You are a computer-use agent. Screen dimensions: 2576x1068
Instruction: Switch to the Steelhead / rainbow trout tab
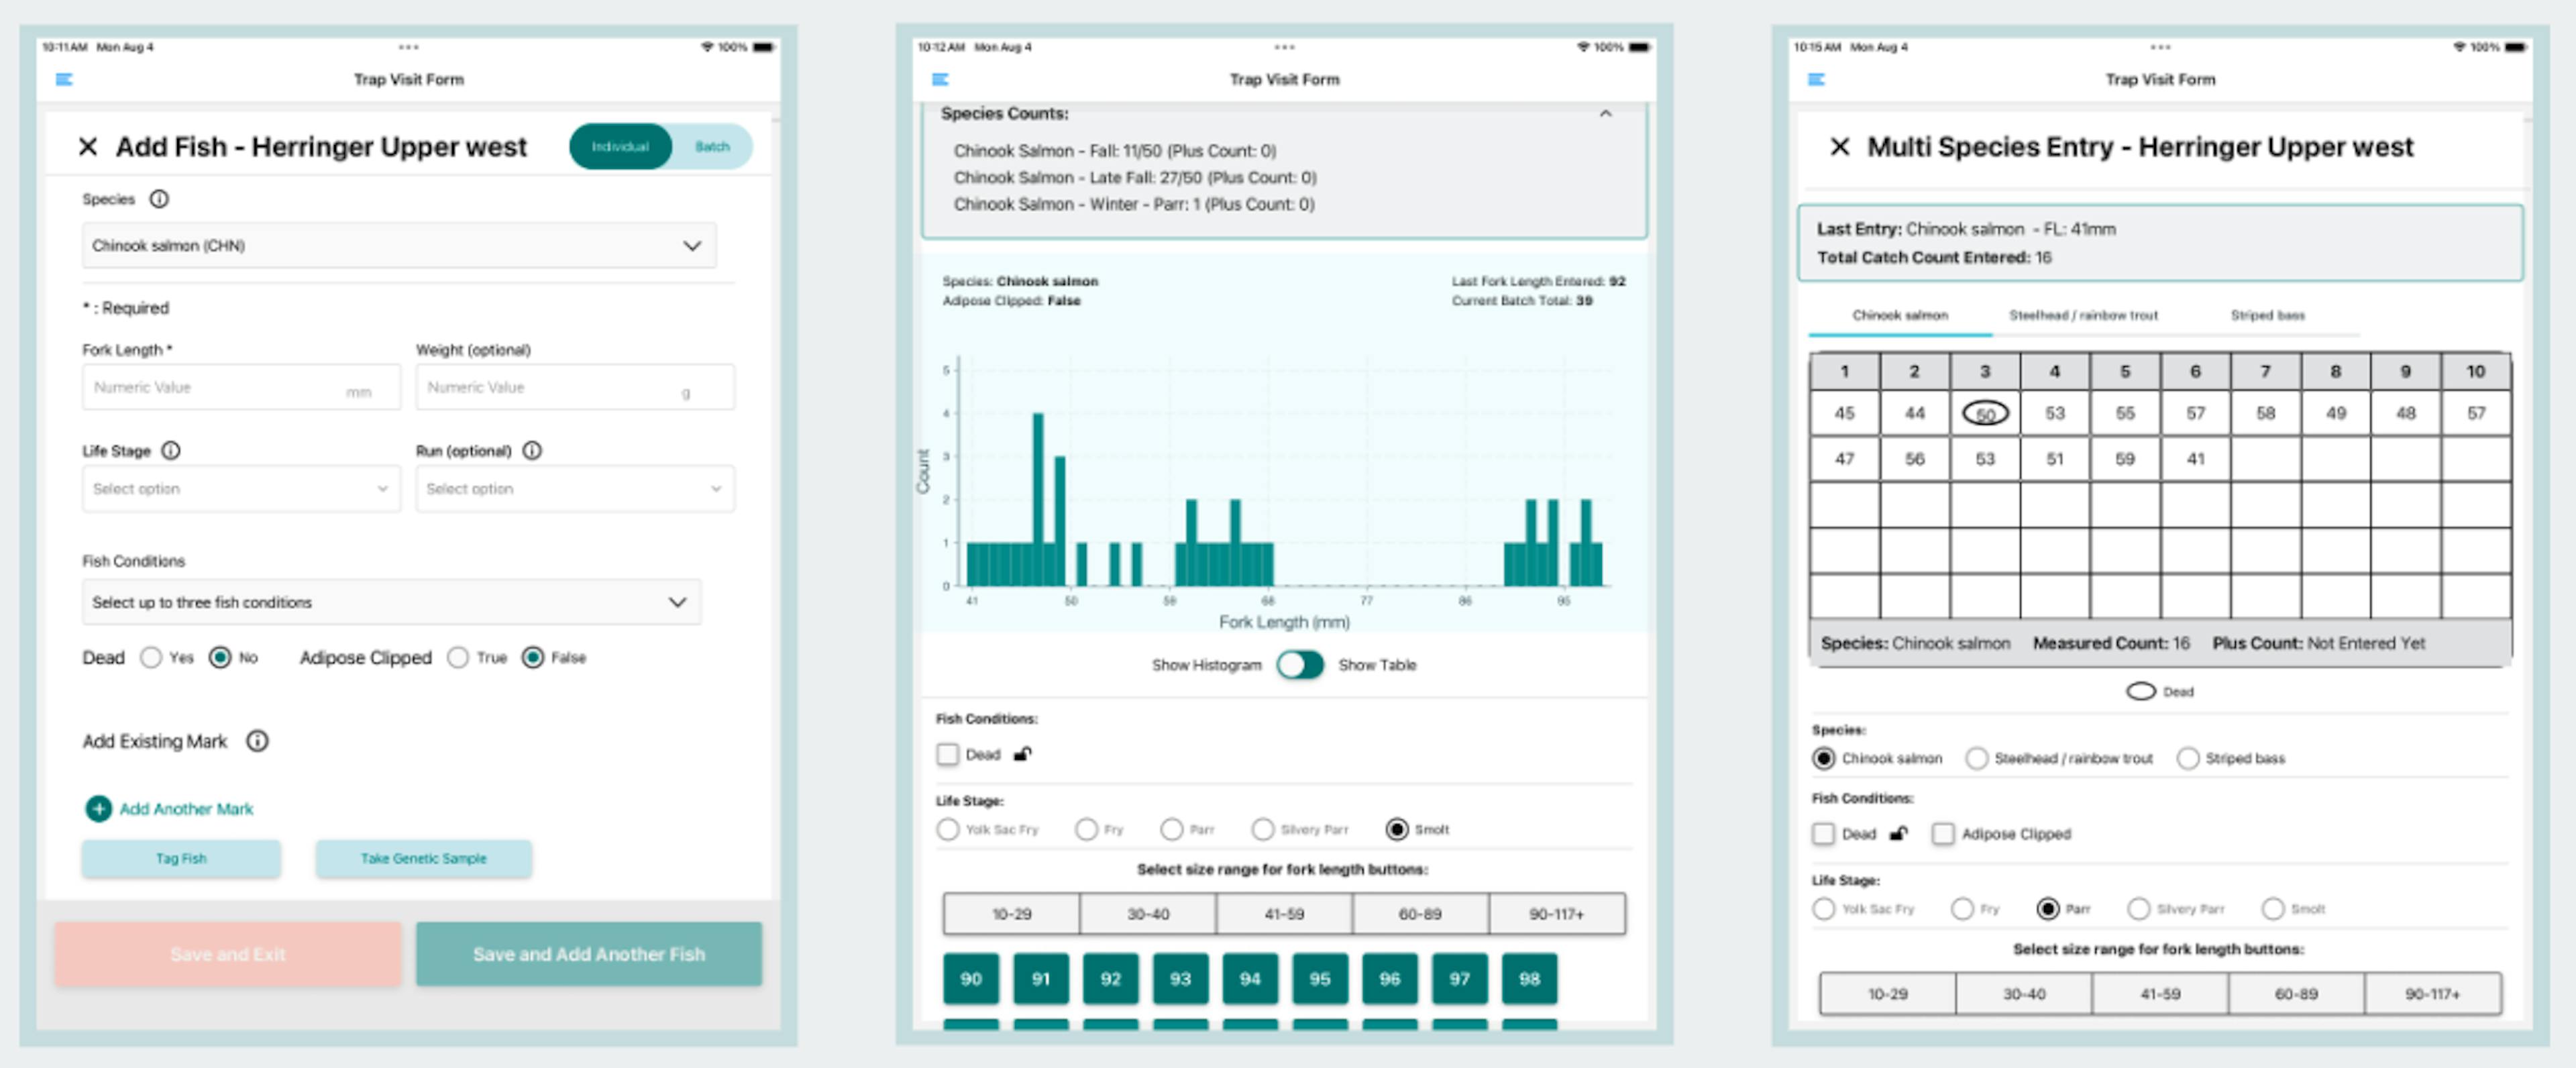click(2083, 315)
